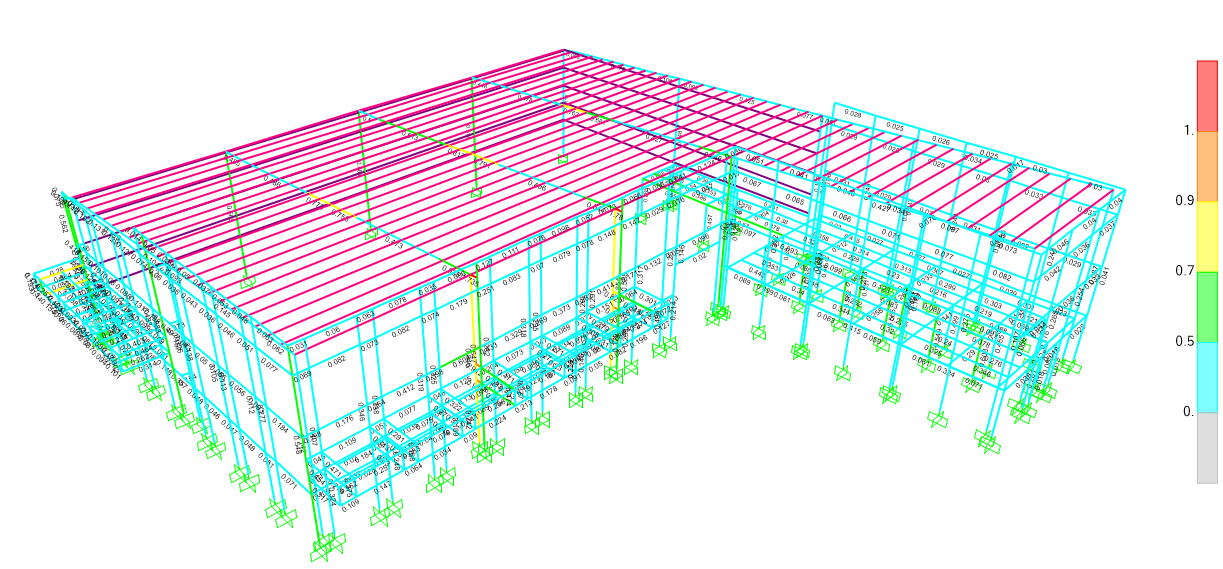This screenshot has width=1223, height=569.
Task: Select the beam labeled 0.179
Action: coord(459,303)
